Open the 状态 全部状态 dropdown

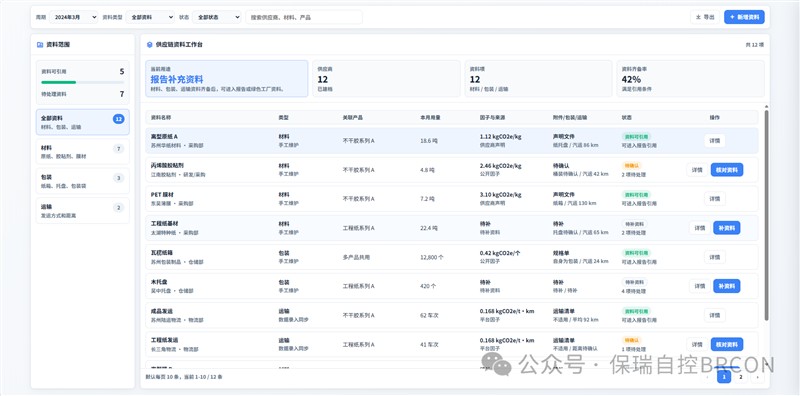(216, 17)
